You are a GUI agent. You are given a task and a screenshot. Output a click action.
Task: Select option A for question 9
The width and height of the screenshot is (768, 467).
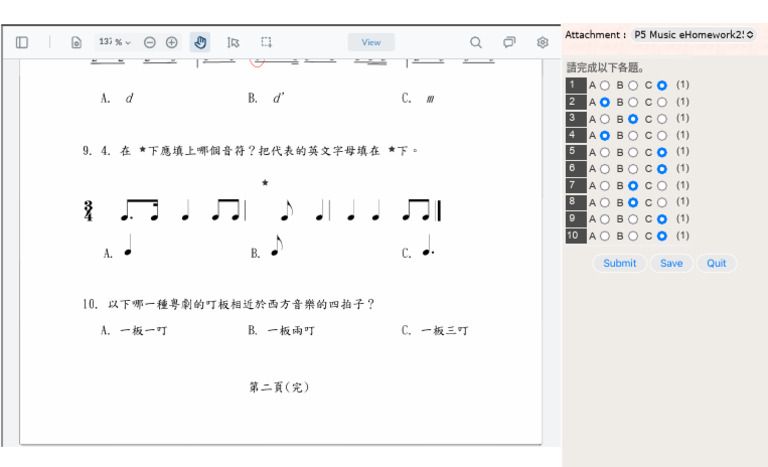605,219
